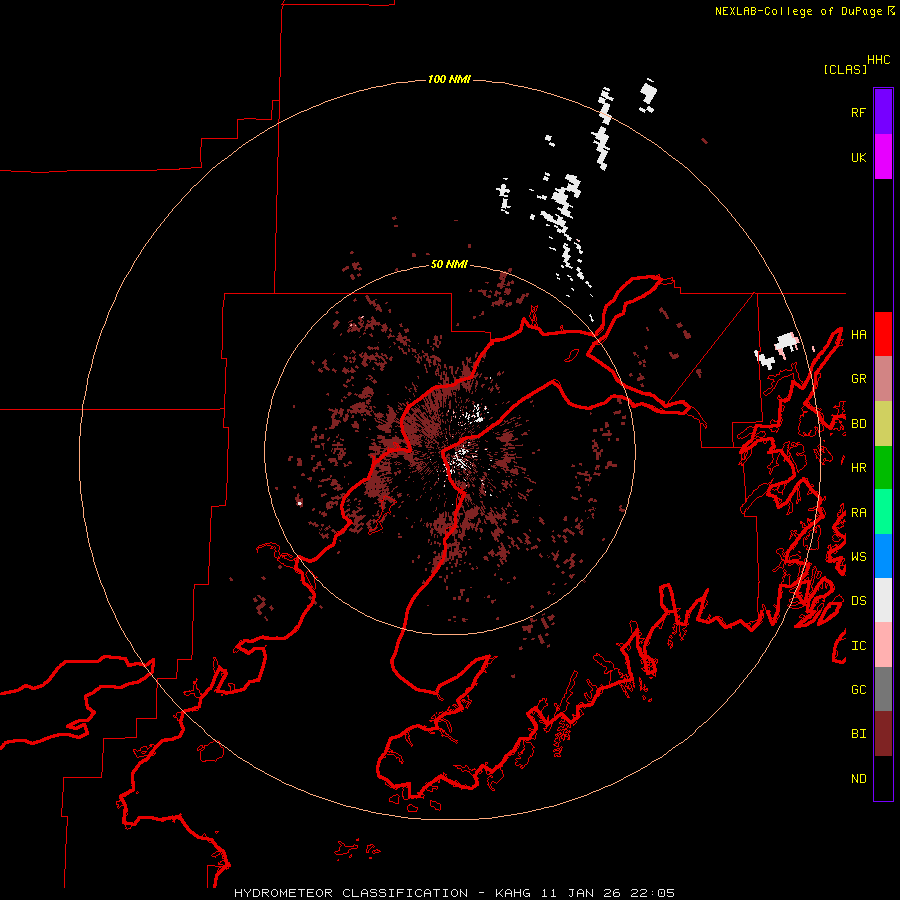Click the KAHG radar site identifier

pyautogui.click(x=513, y=893)
